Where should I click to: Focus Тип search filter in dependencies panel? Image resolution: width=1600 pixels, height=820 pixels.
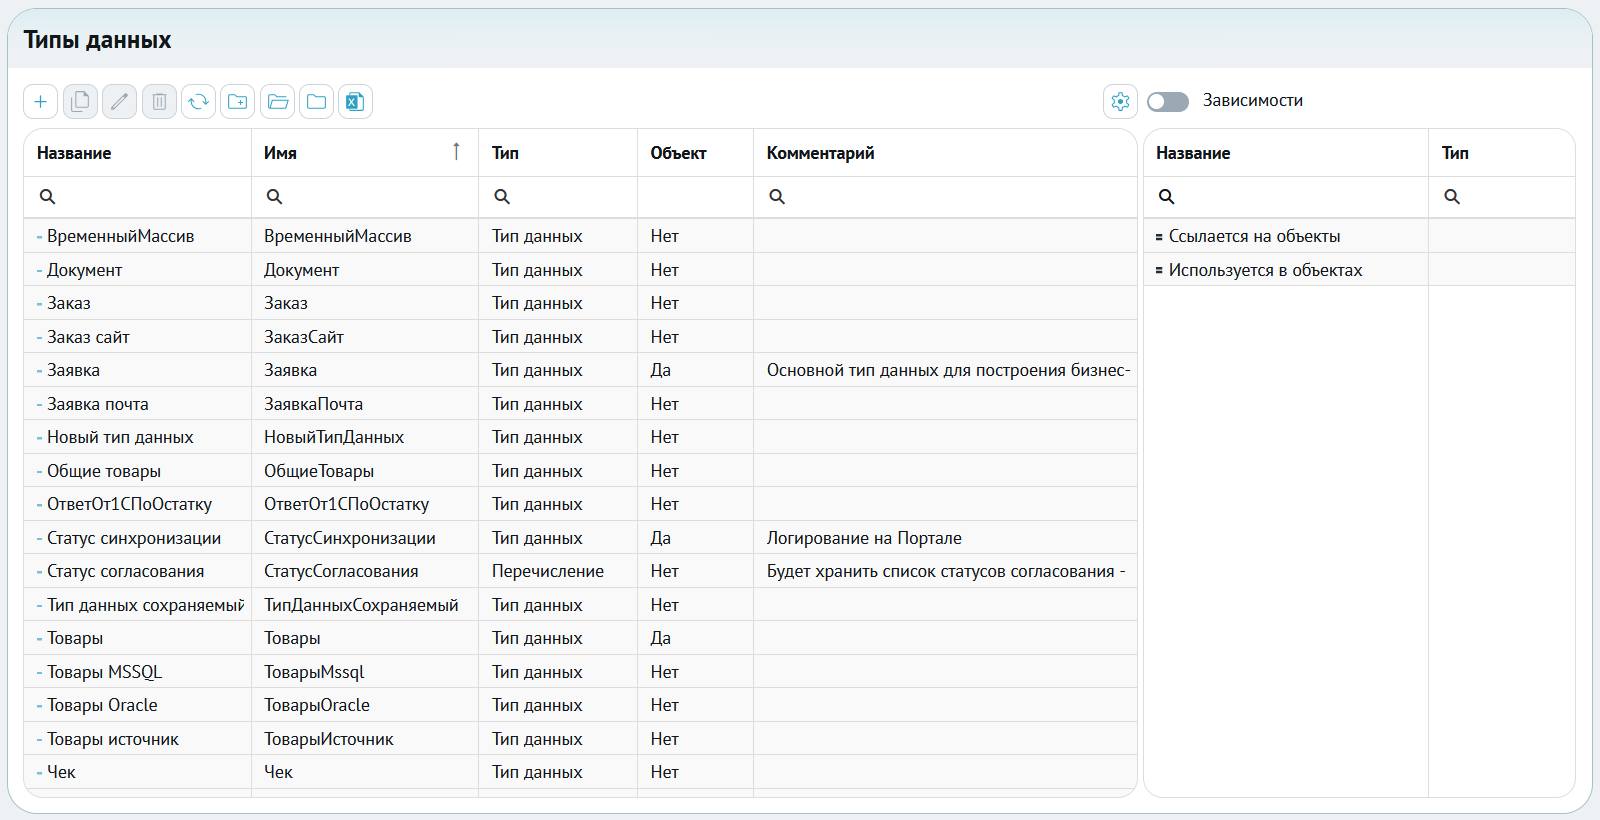click(x=1501, y=197)
